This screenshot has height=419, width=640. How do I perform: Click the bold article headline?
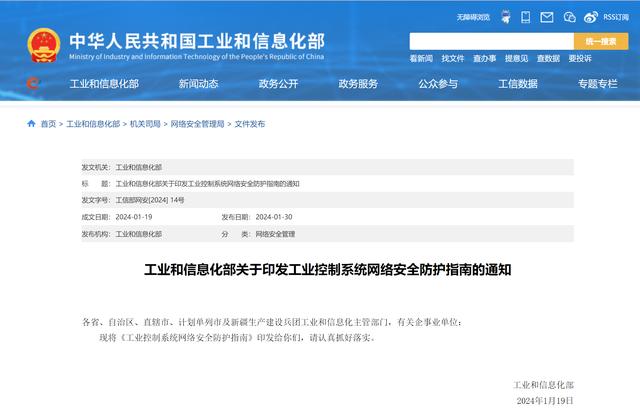point(327,270)
